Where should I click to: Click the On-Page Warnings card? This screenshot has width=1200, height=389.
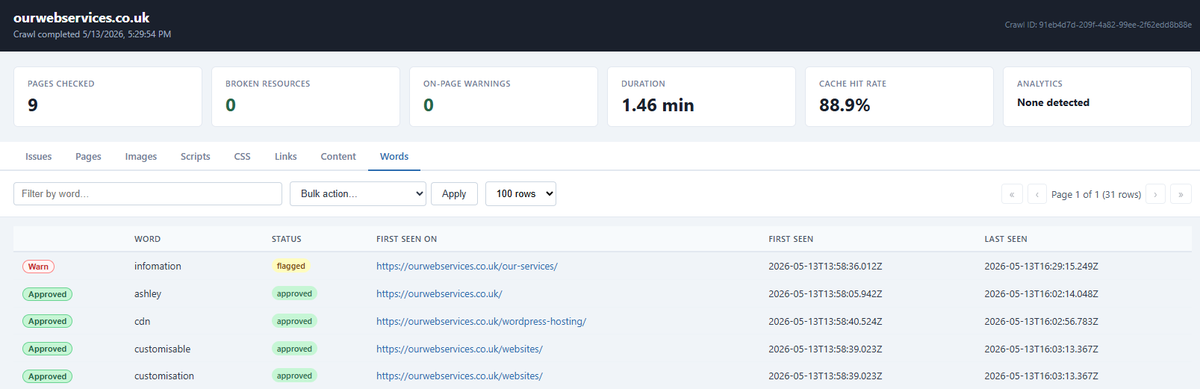(504, 97)
